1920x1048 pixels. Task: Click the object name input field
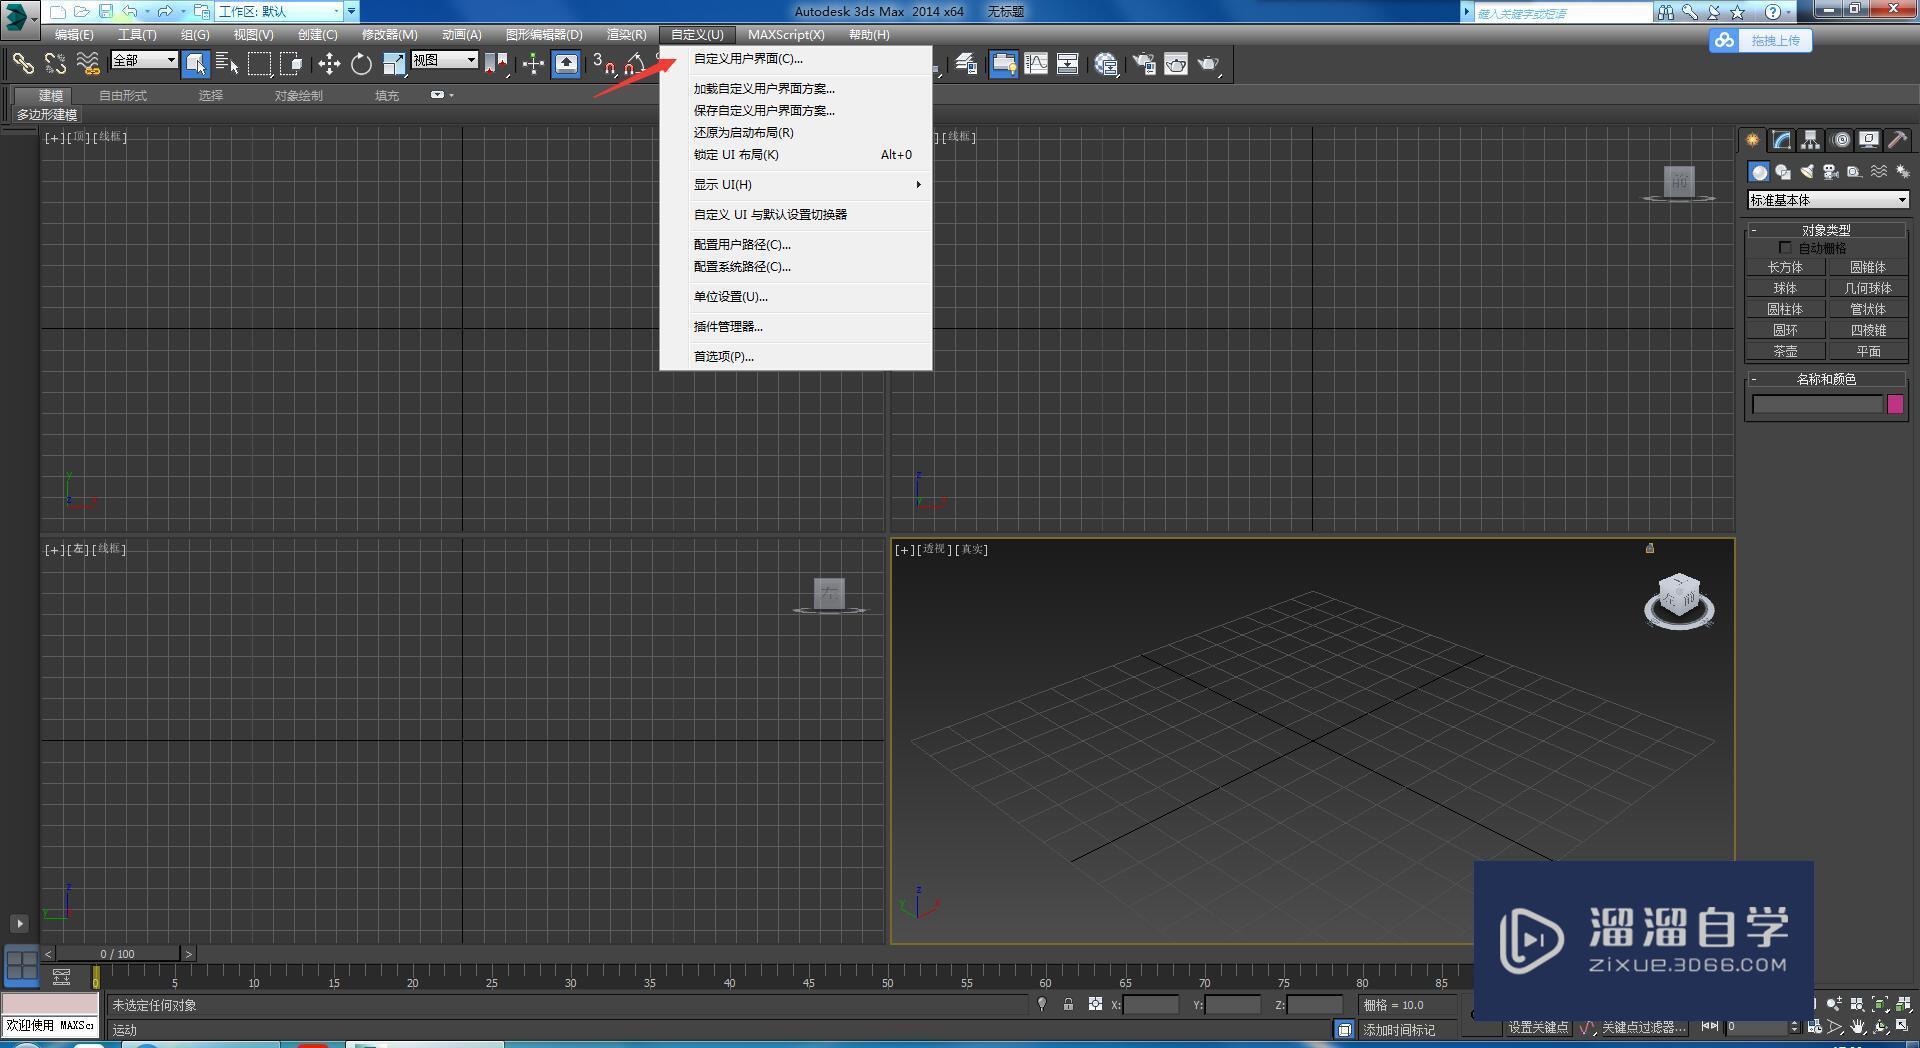pyautogui.click(x=1817, y=405)
